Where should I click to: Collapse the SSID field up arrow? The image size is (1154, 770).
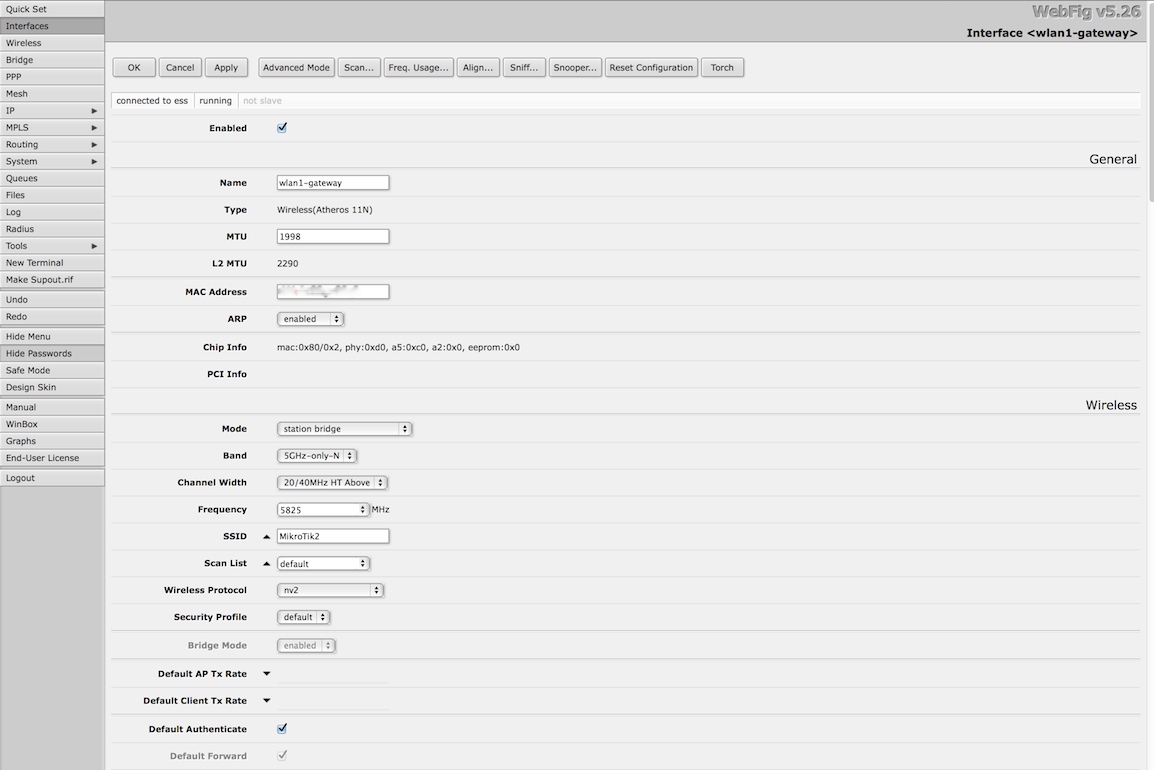coord(266,537)
